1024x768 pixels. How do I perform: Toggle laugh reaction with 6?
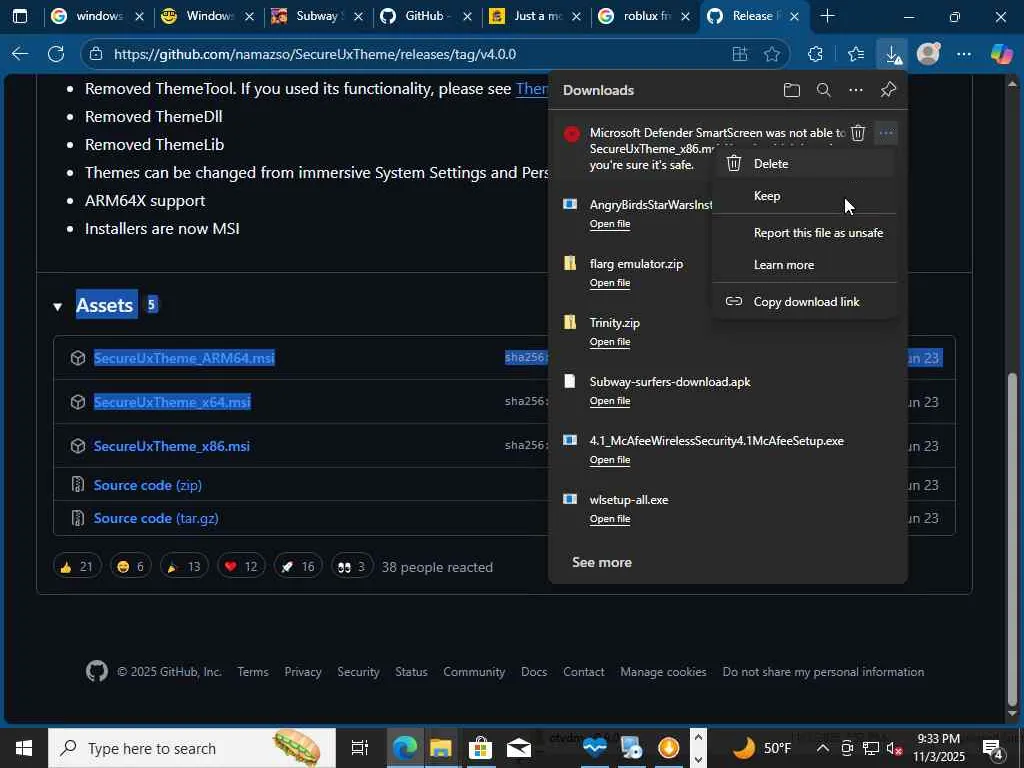click(x=131, y=566)
